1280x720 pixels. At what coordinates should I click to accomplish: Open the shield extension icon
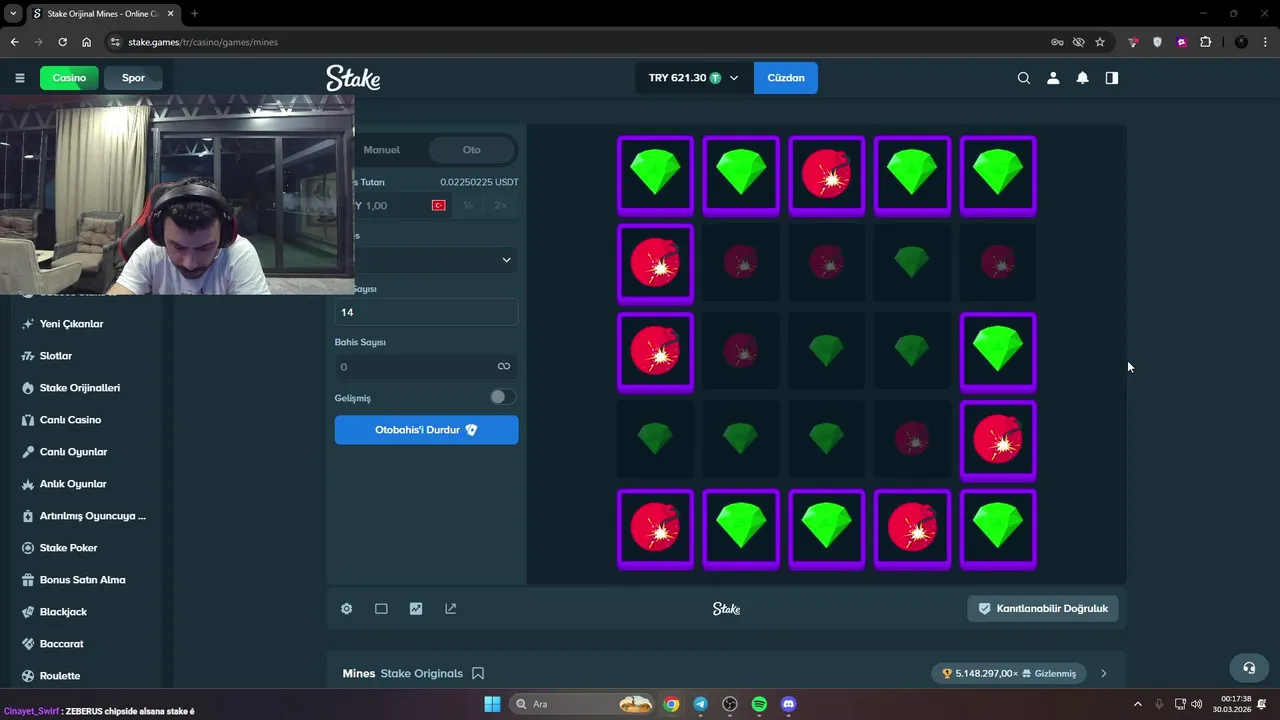tap(1157, 42)
